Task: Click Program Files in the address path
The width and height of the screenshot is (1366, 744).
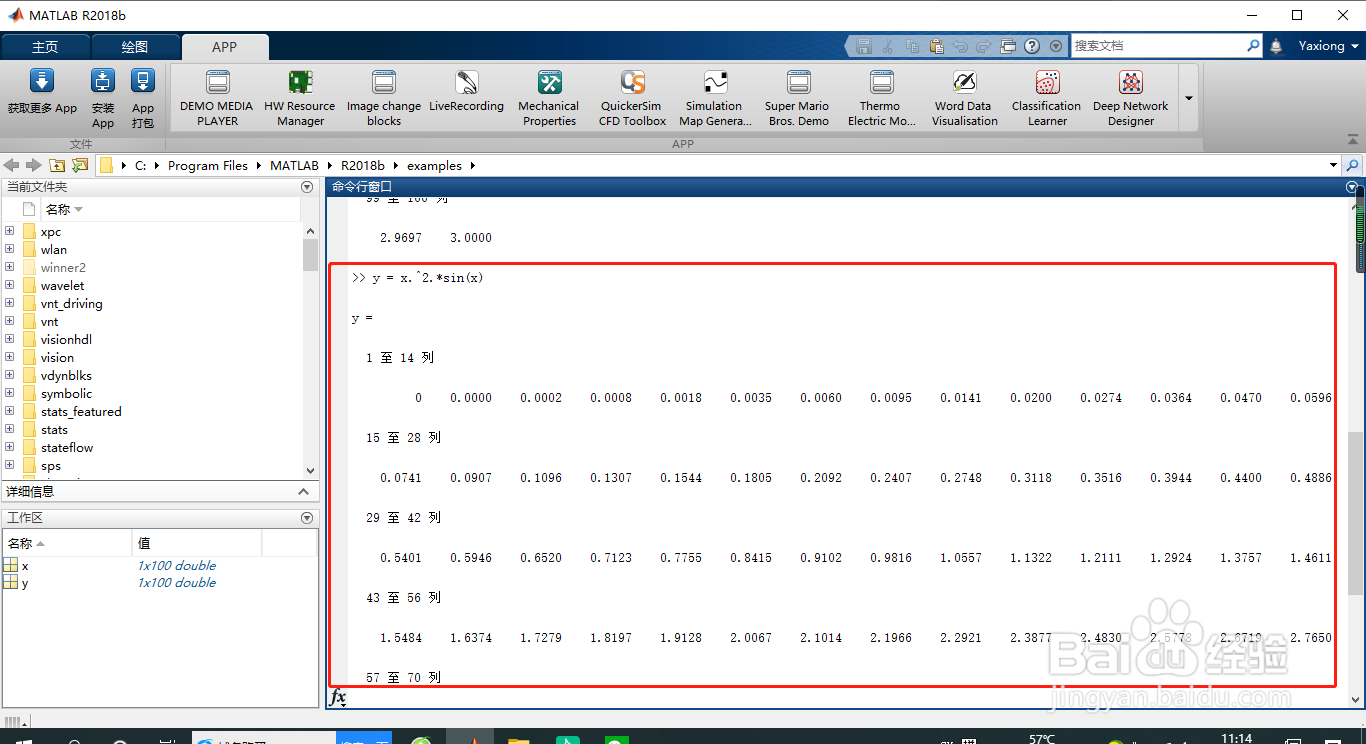Action: tap(208, 165)
